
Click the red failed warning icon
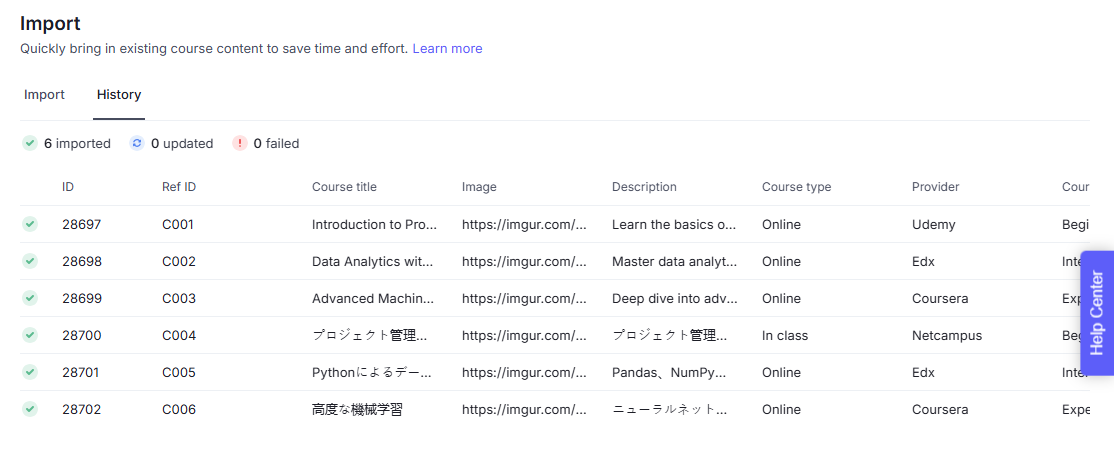(x=239, y=143)
